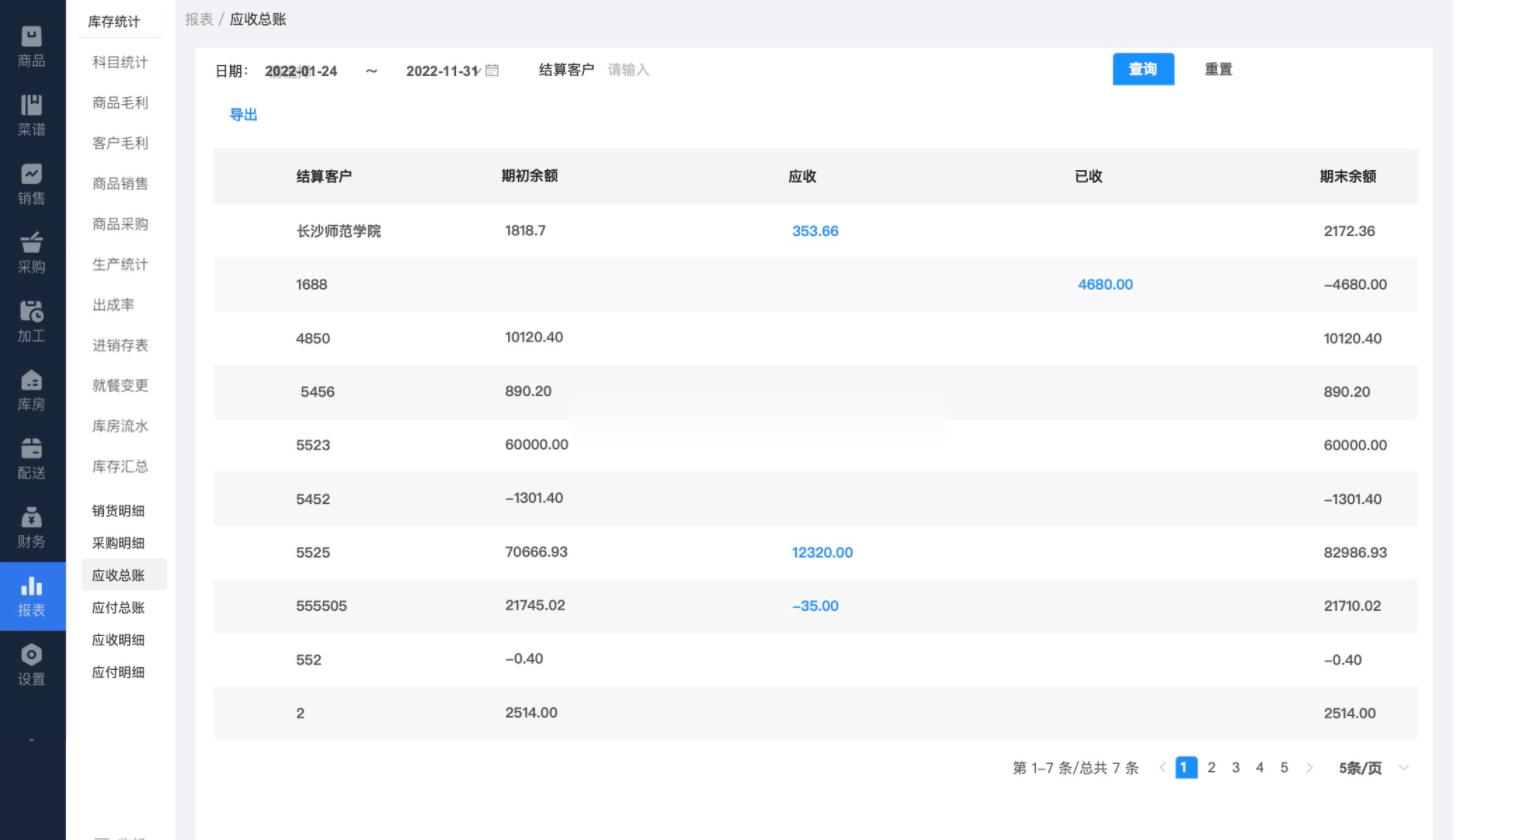This screenshot has width=1516, height=840.
Task: Expand the 5条/页 page size dropdown
Action: pos(1374,768)
